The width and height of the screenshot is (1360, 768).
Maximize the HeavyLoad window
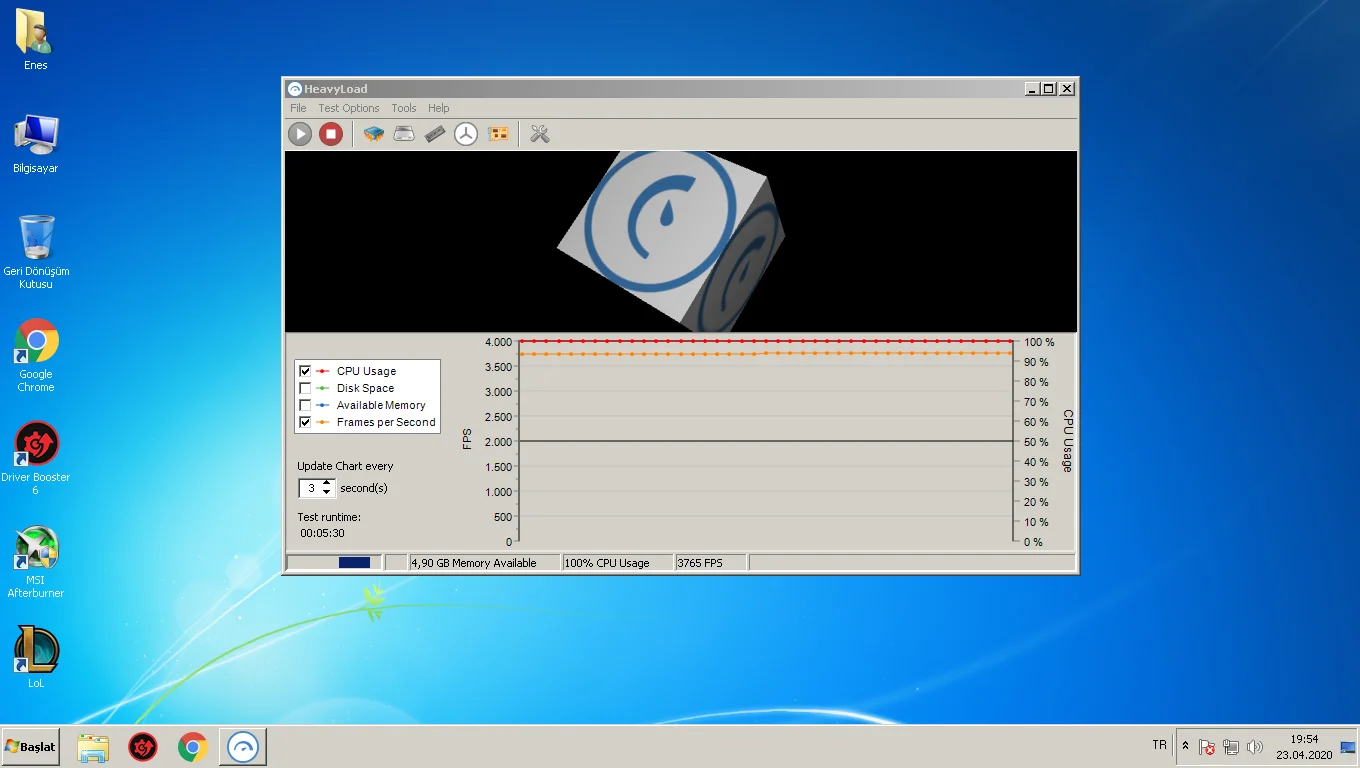click(1049, 89)
